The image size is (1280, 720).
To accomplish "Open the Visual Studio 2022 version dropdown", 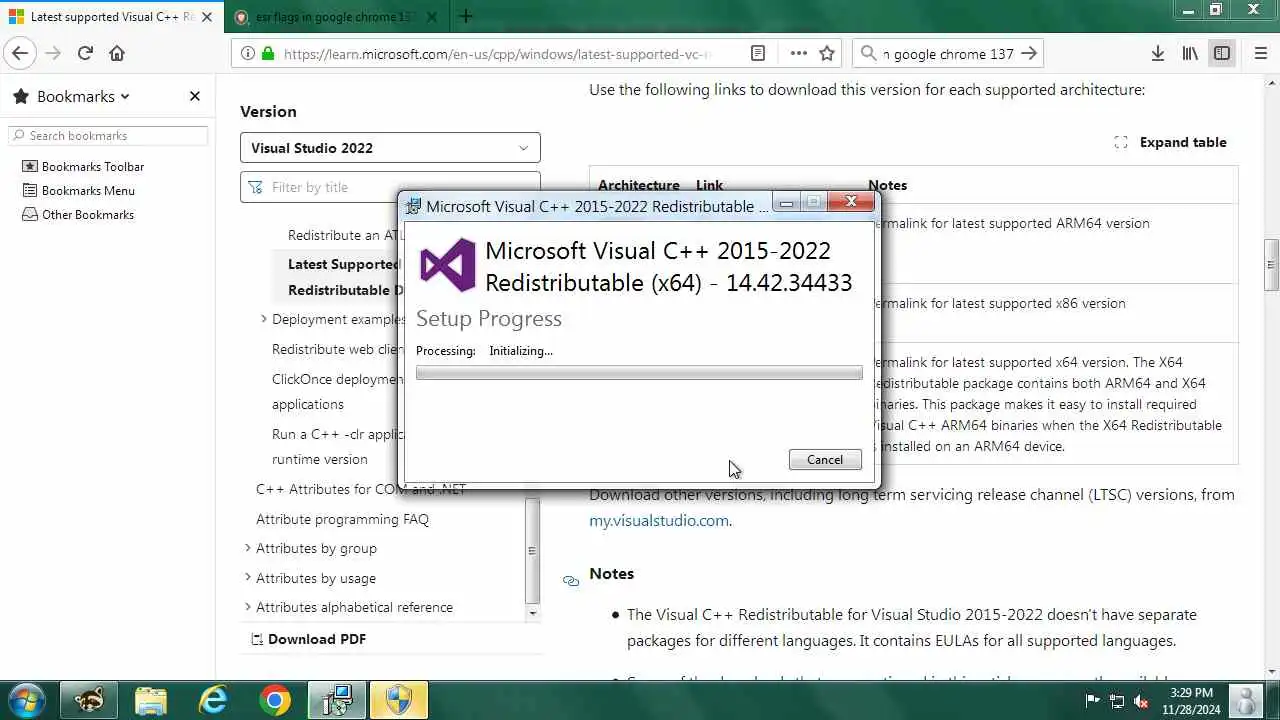I will (390, 148).
